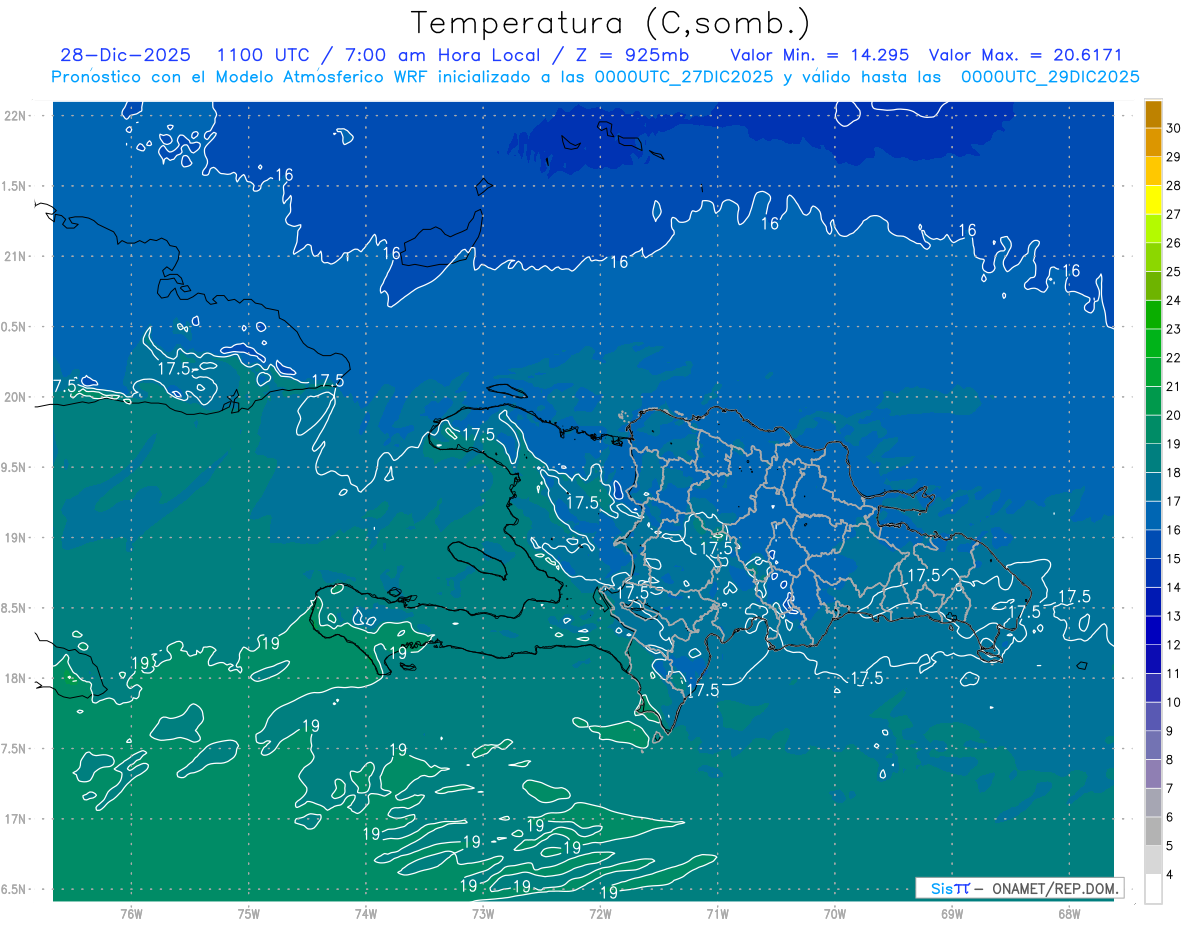Click the "20" color scale label

(x=1173, y=415)
